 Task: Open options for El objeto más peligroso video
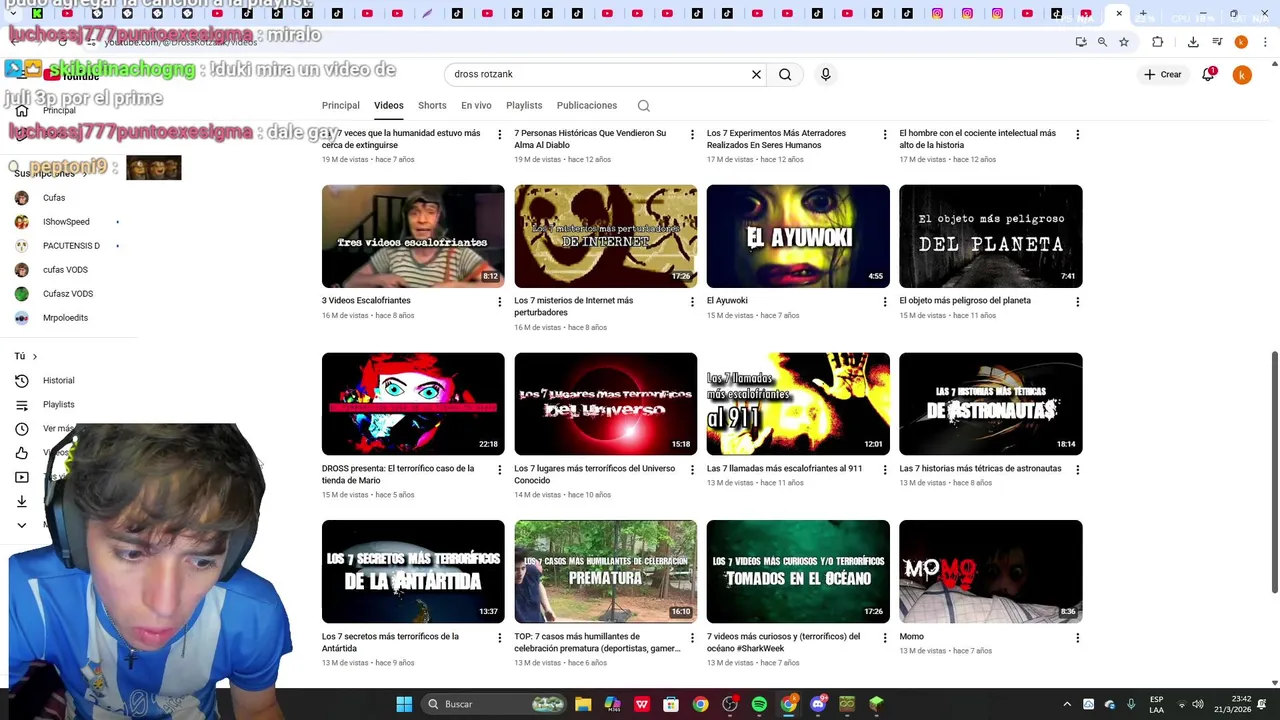(1077, 301)
